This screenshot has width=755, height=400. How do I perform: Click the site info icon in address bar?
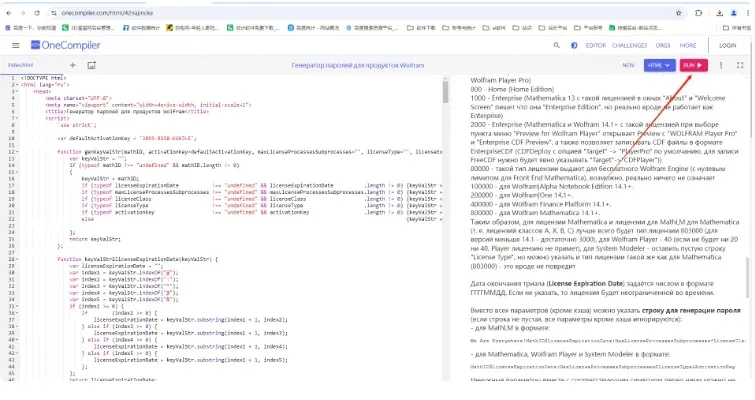click(54, 13)
